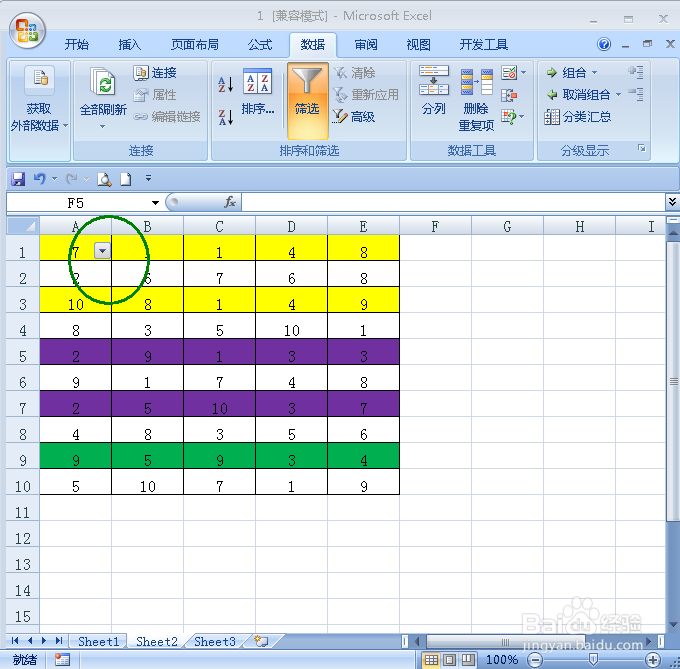Open the customize quick access toolbar menu
The image size is (680, 669).
[148, 178]
